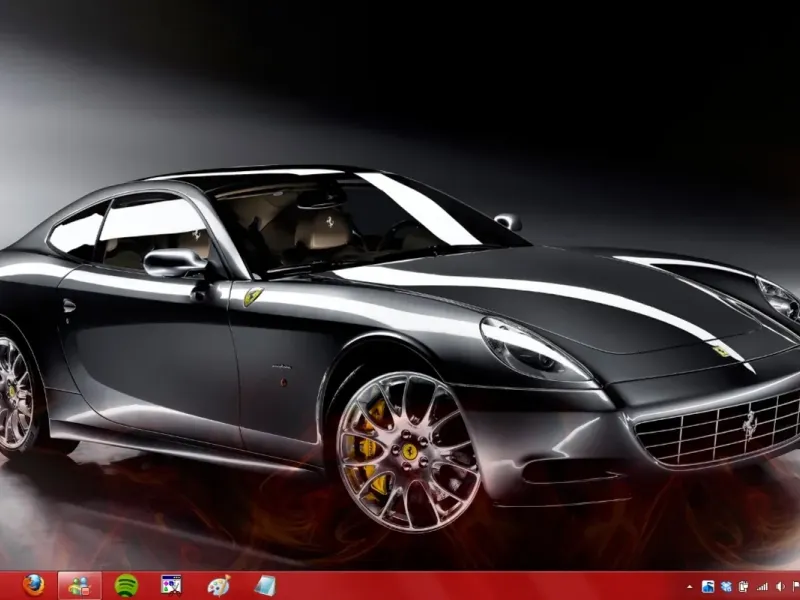Image resolution: width=800 pixels, height=600 pixels.
Task: Open the Action Center flag icon
Action: click(795, 586)
